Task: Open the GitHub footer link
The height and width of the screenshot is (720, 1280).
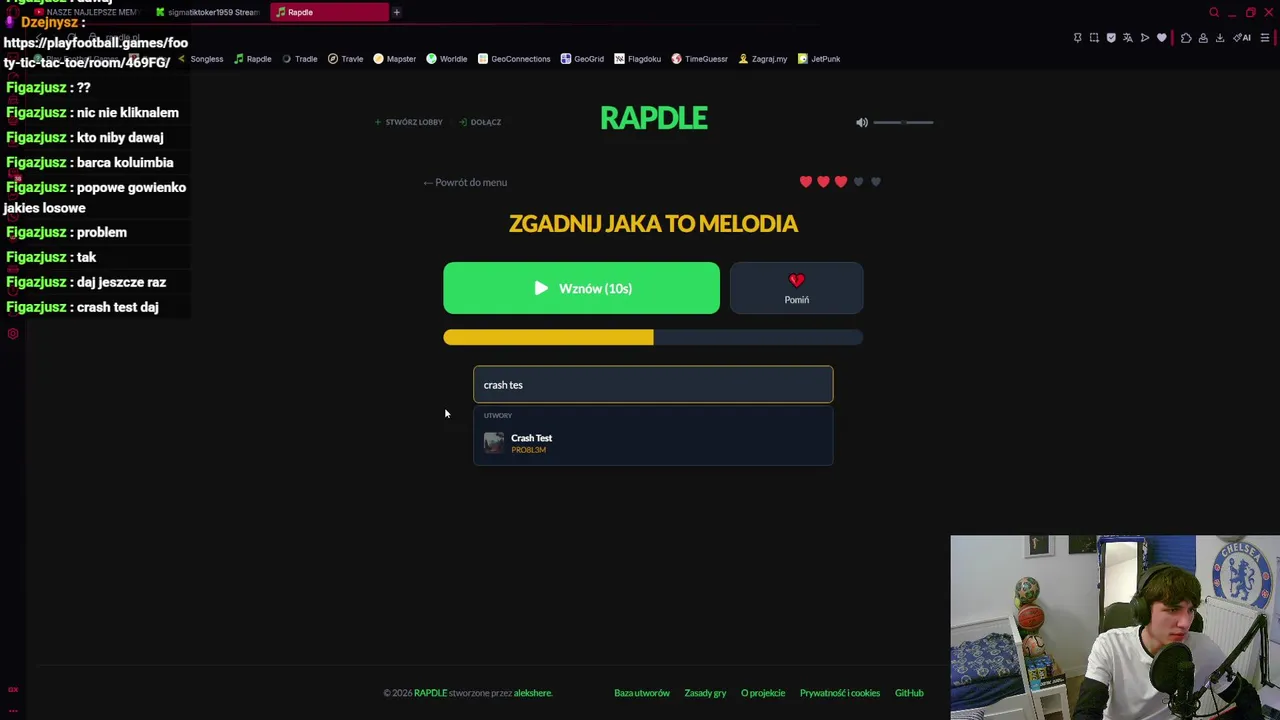Action: (909, 693)
